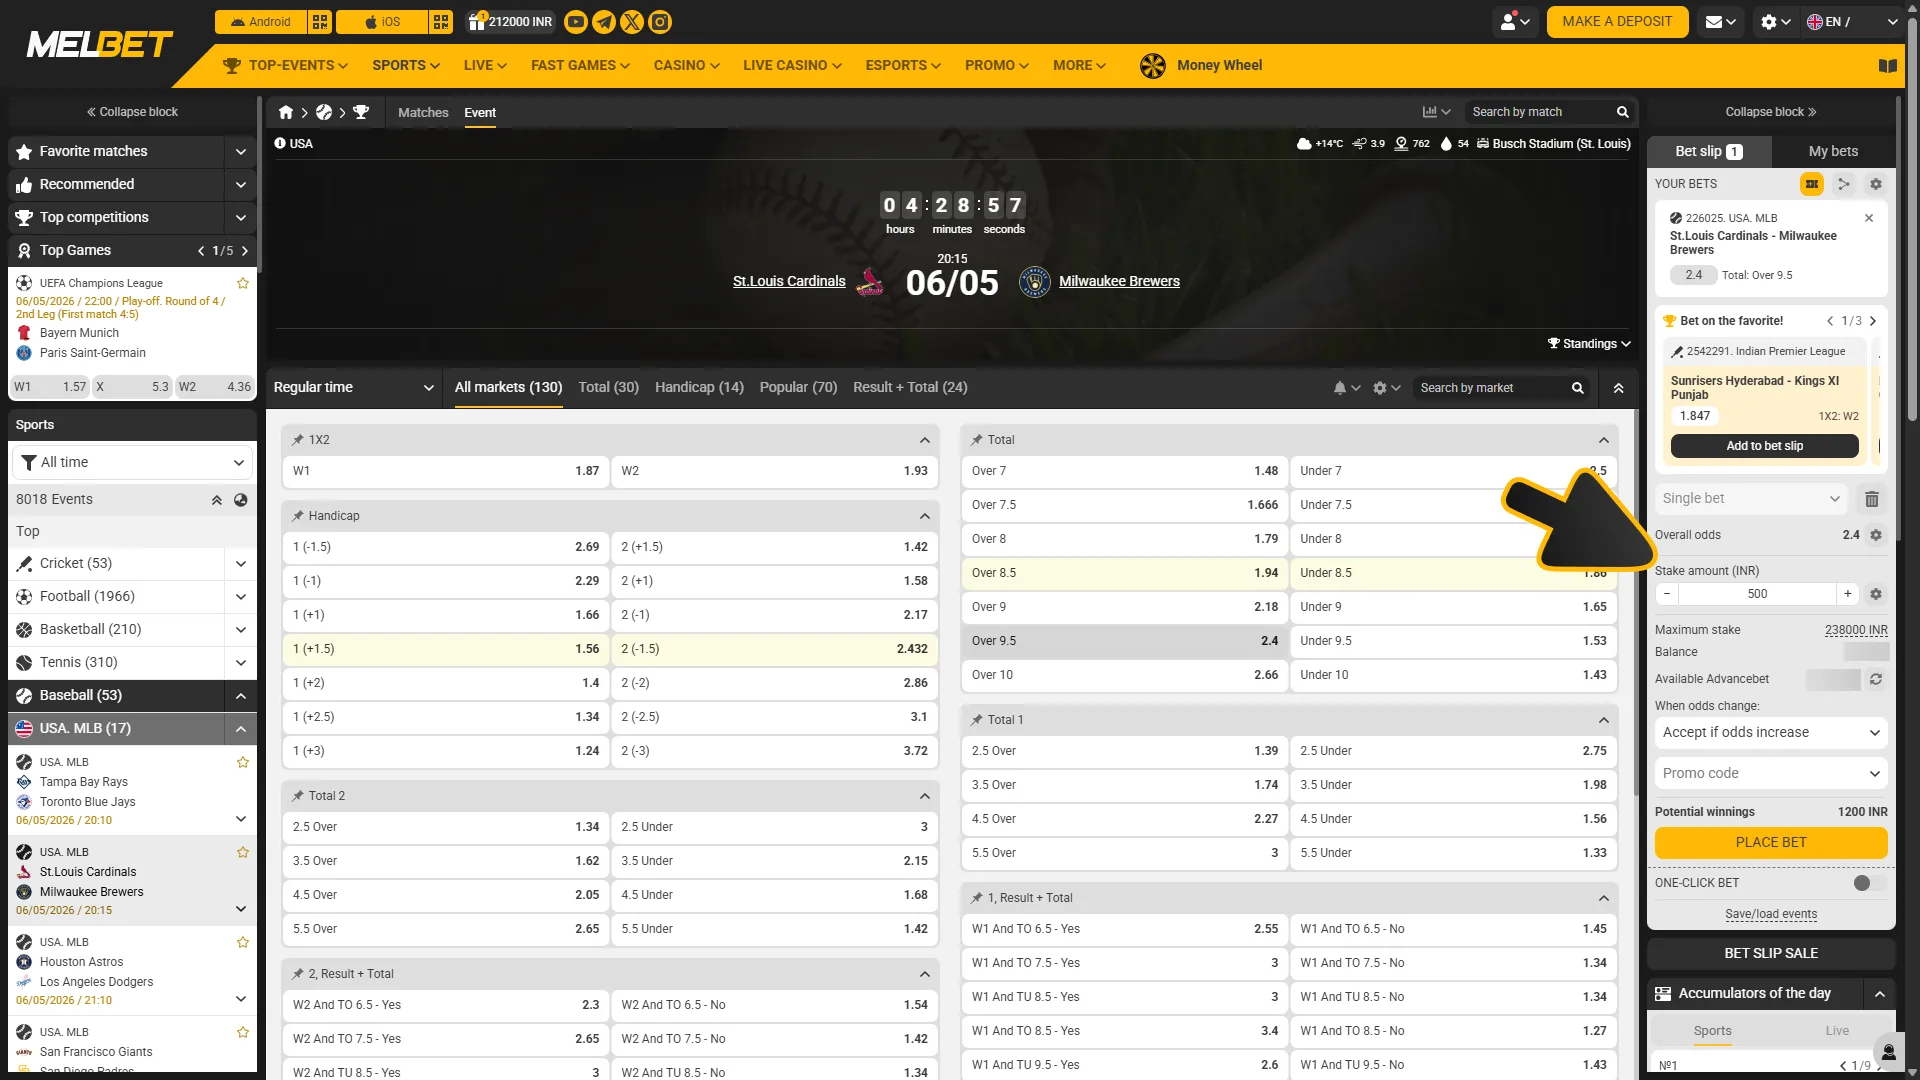Pin the 1X2 market
Viewport: 1920px width, 1080px height.
298,440
